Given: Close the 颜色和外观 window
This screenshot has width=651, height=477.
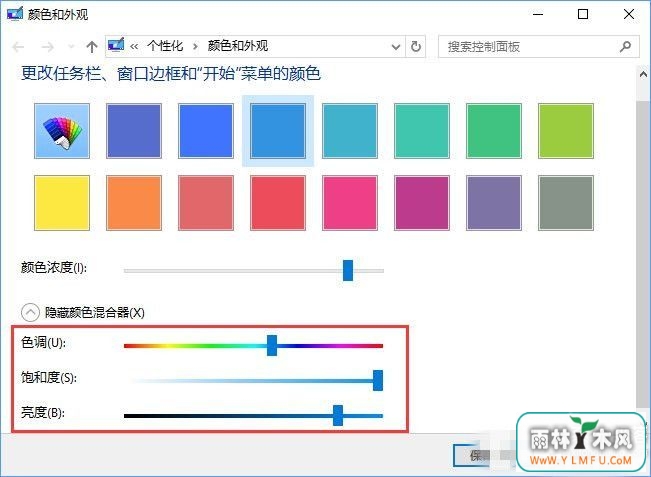Looking at the screenshot, I should (x=629, y=14).
